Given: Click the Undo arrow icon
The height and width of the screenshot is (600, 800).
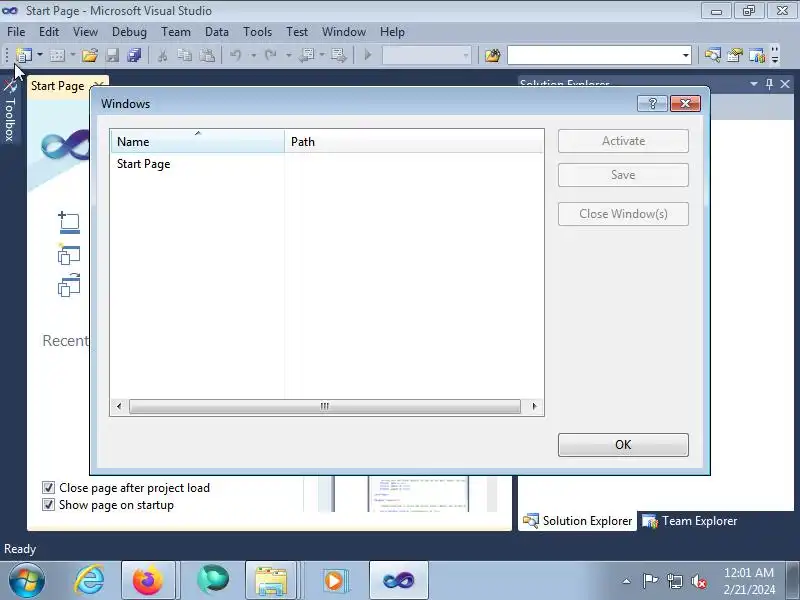Looking at the screenshot, I should click(x=235, y=55).
